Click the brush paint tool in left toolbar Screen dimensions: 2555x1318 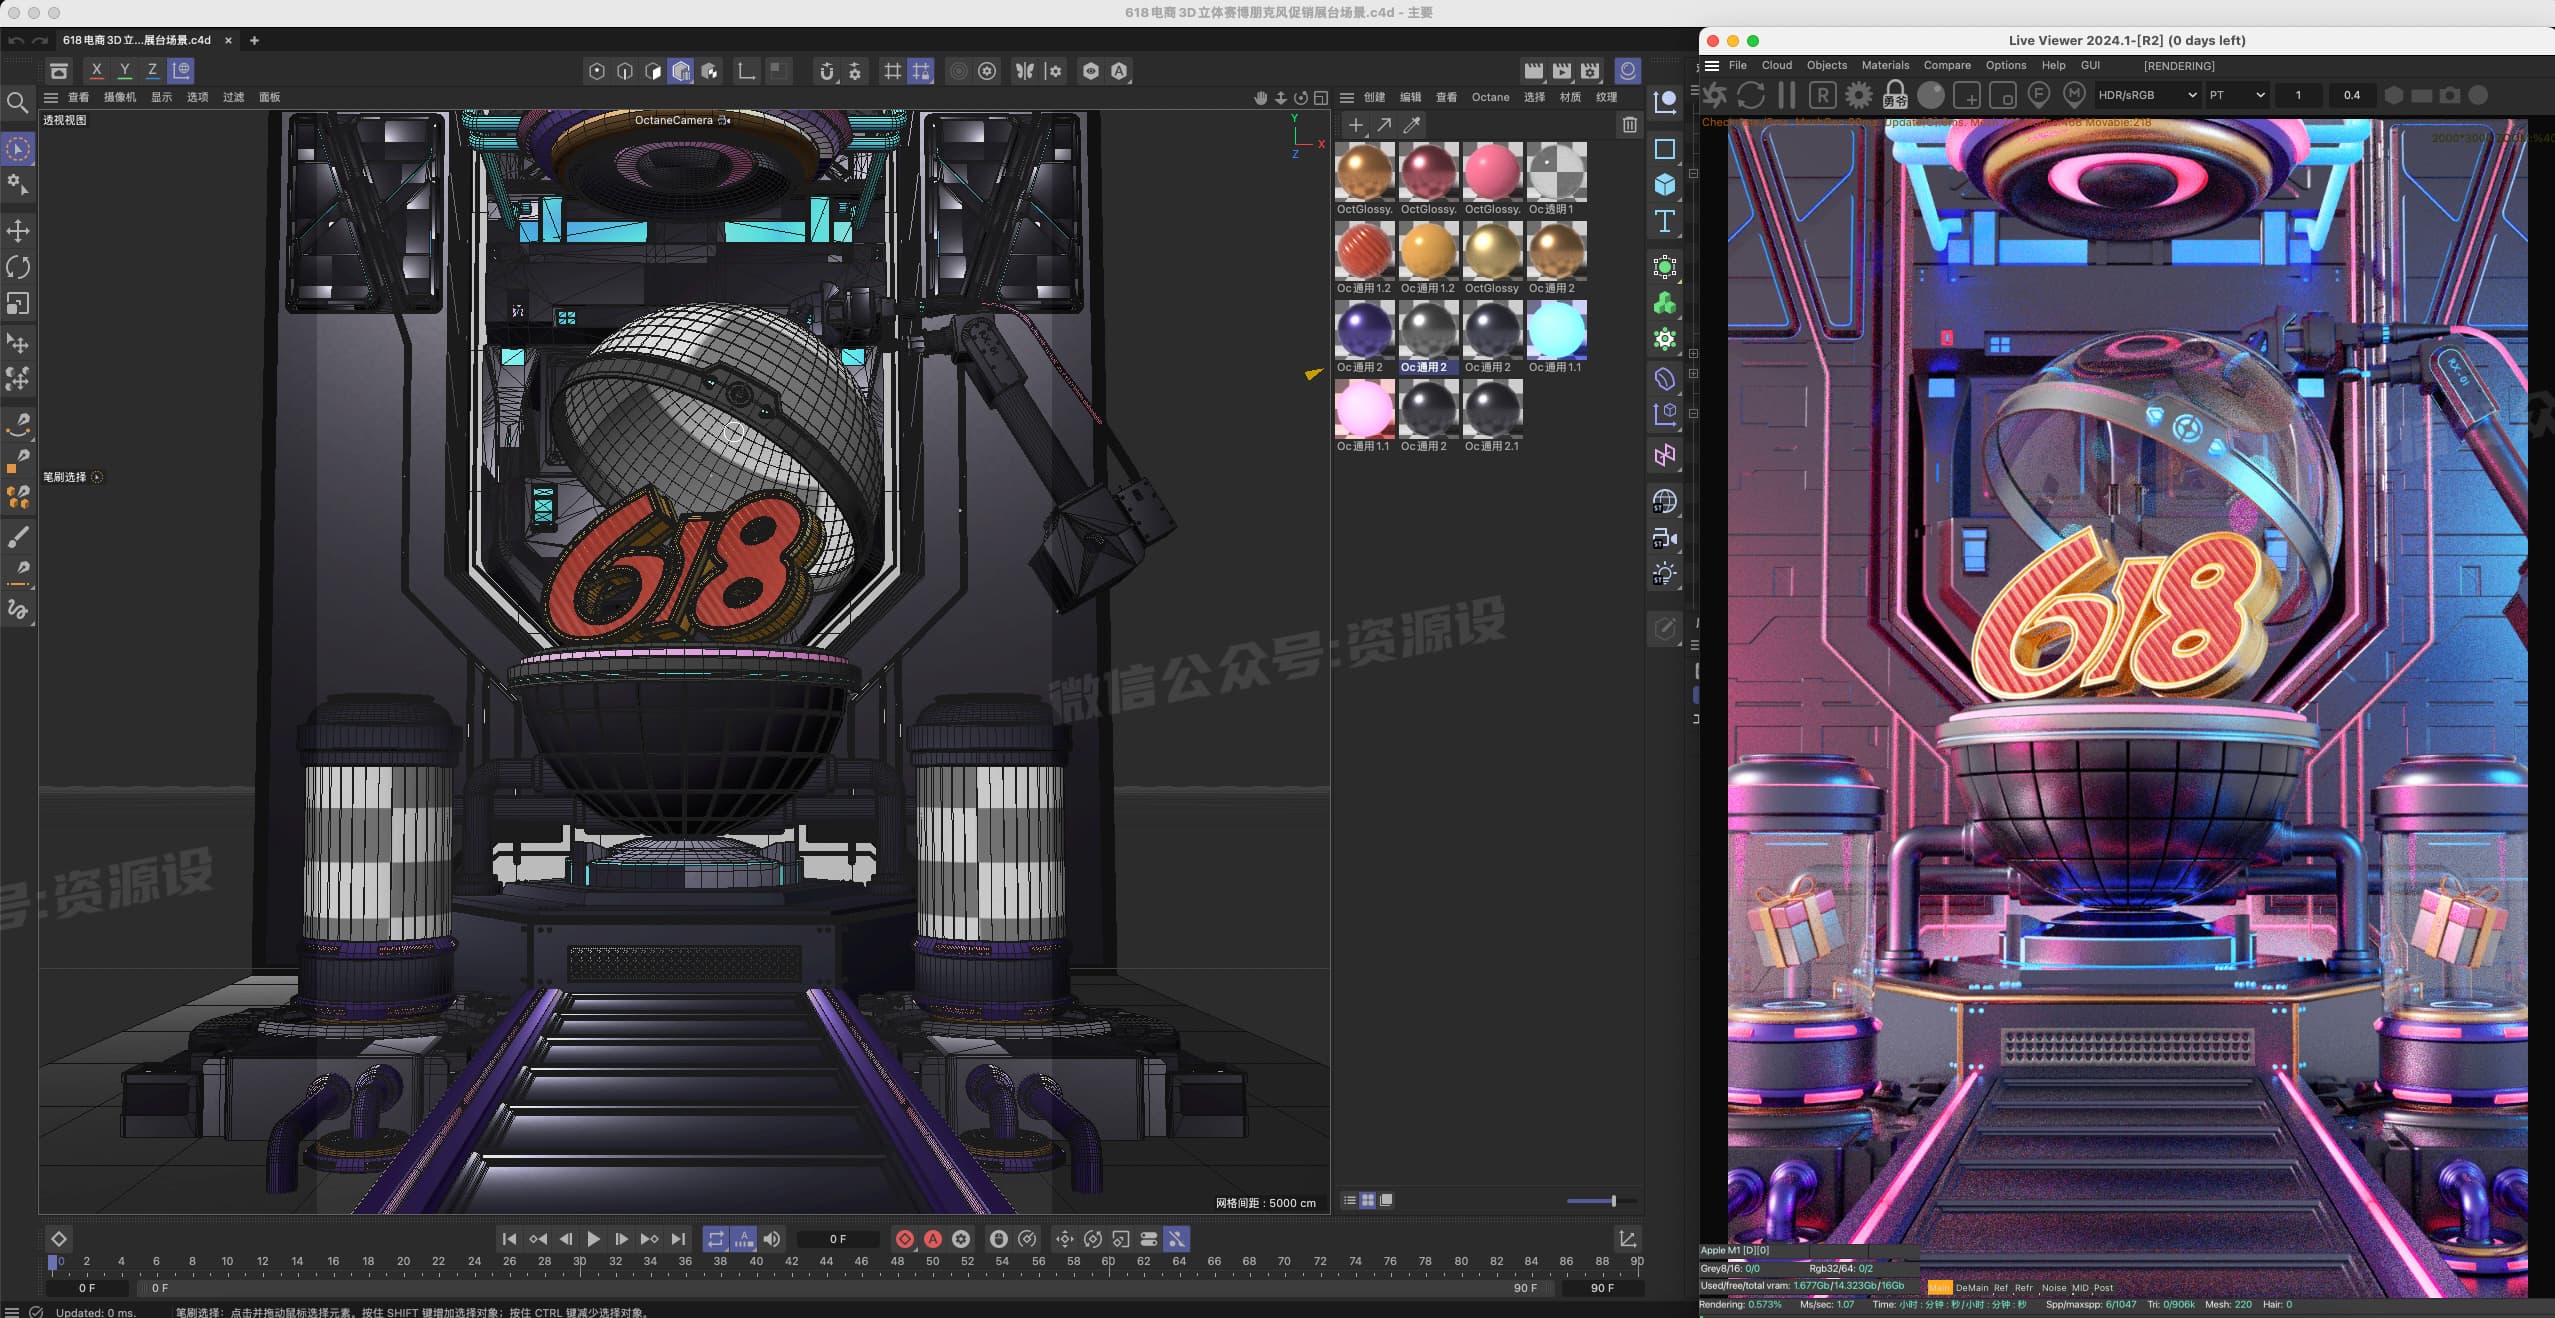[18, 537]
